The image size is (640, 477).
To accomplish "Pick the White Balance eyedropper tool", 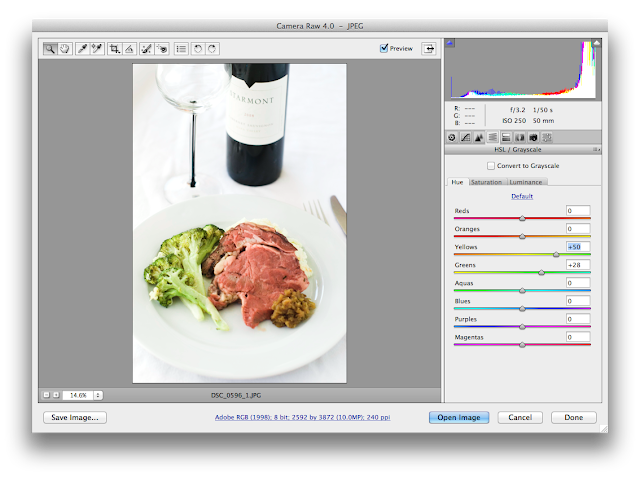I will [82, 49].
